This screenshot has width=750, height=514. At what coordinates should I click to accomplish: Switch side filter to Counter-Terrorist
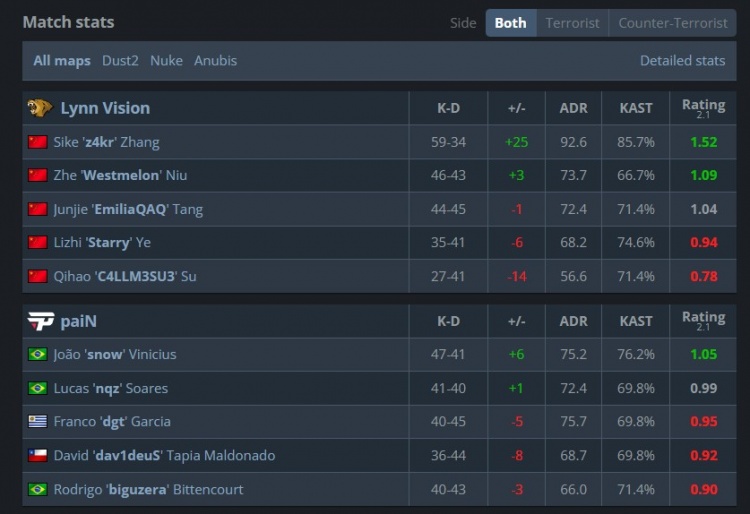671,23
